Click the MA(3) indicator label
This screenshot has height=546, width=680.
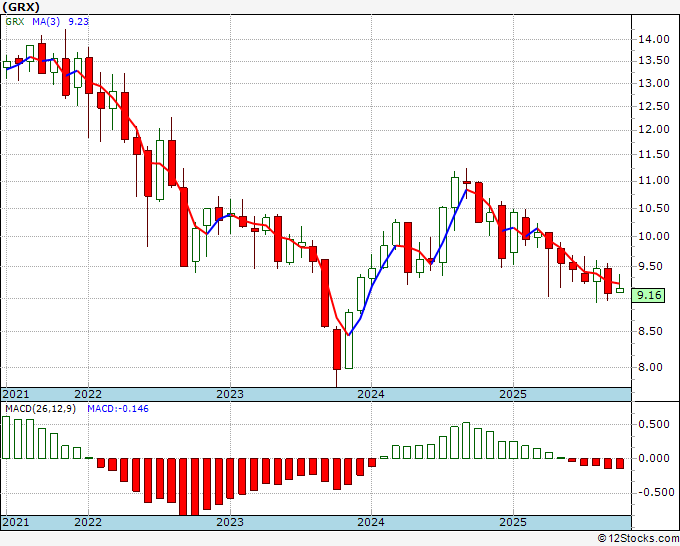(46, 21)
